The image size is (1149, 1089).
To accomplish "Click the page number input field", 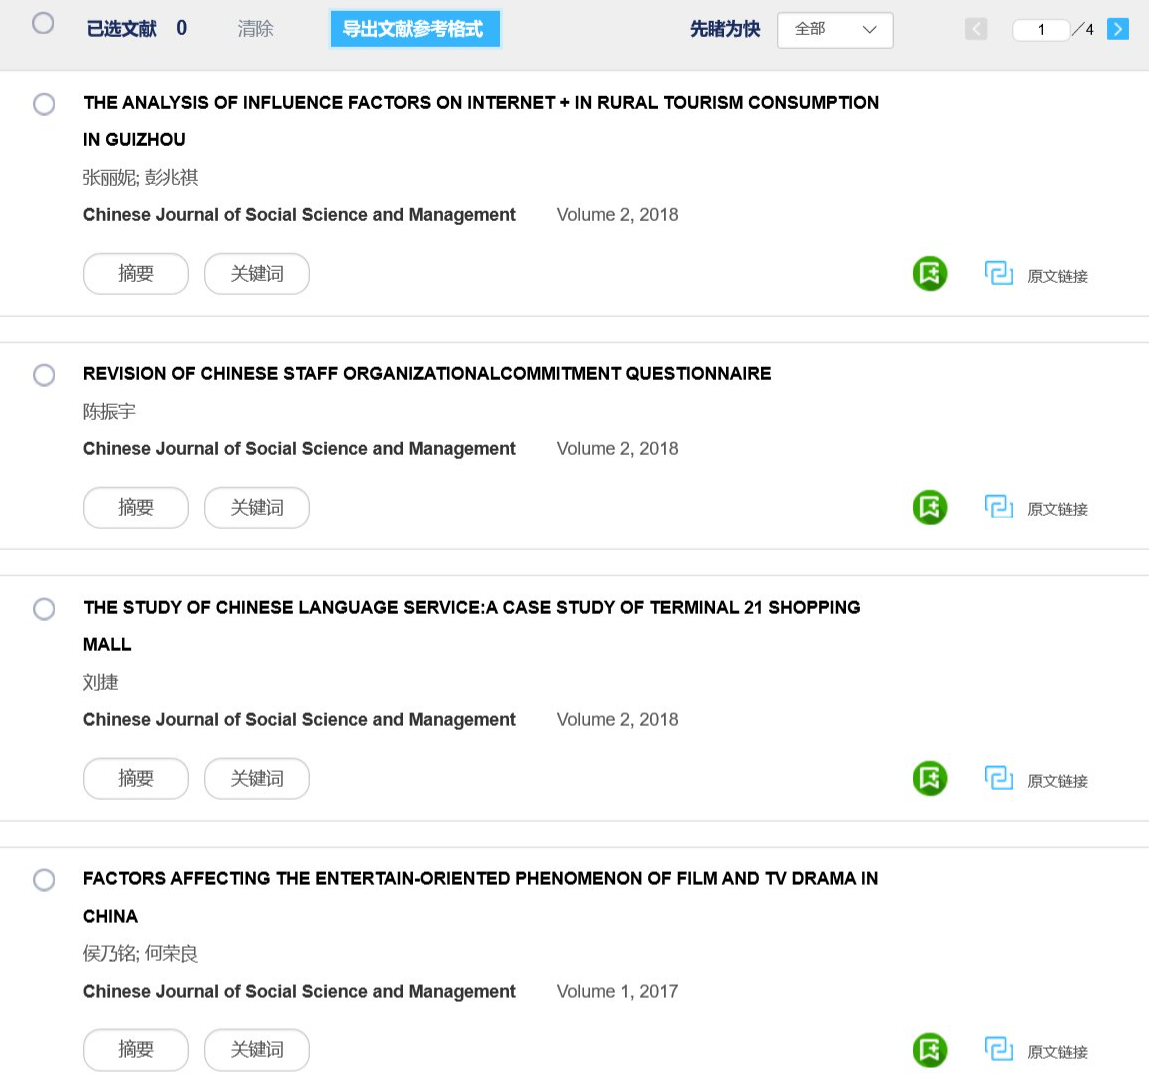I will (1041, 30).
